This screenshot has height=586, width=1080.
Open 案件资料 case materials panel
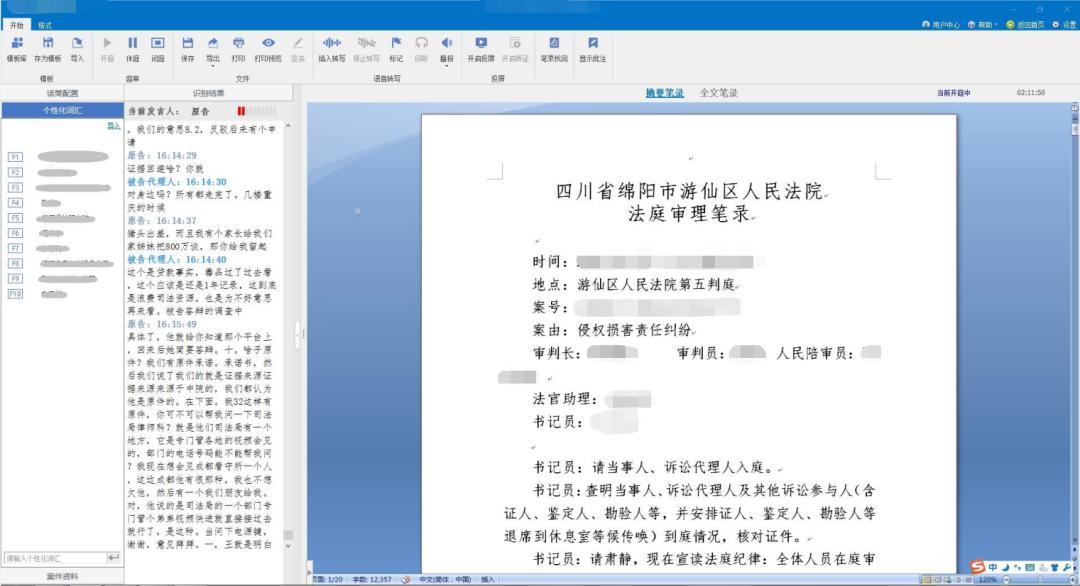pyautogui.click(x=62, y=576)
